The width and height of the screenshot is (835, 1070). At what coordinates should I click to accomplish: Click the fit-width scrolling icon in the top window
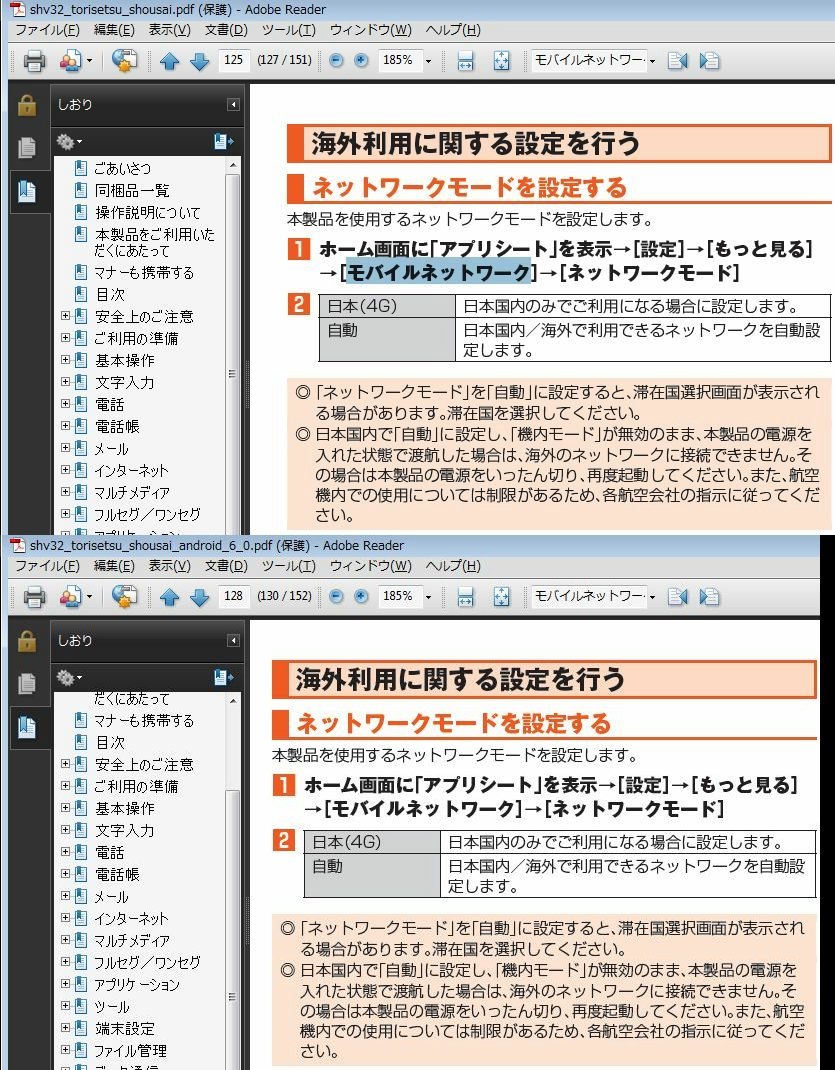pos(465,61)
